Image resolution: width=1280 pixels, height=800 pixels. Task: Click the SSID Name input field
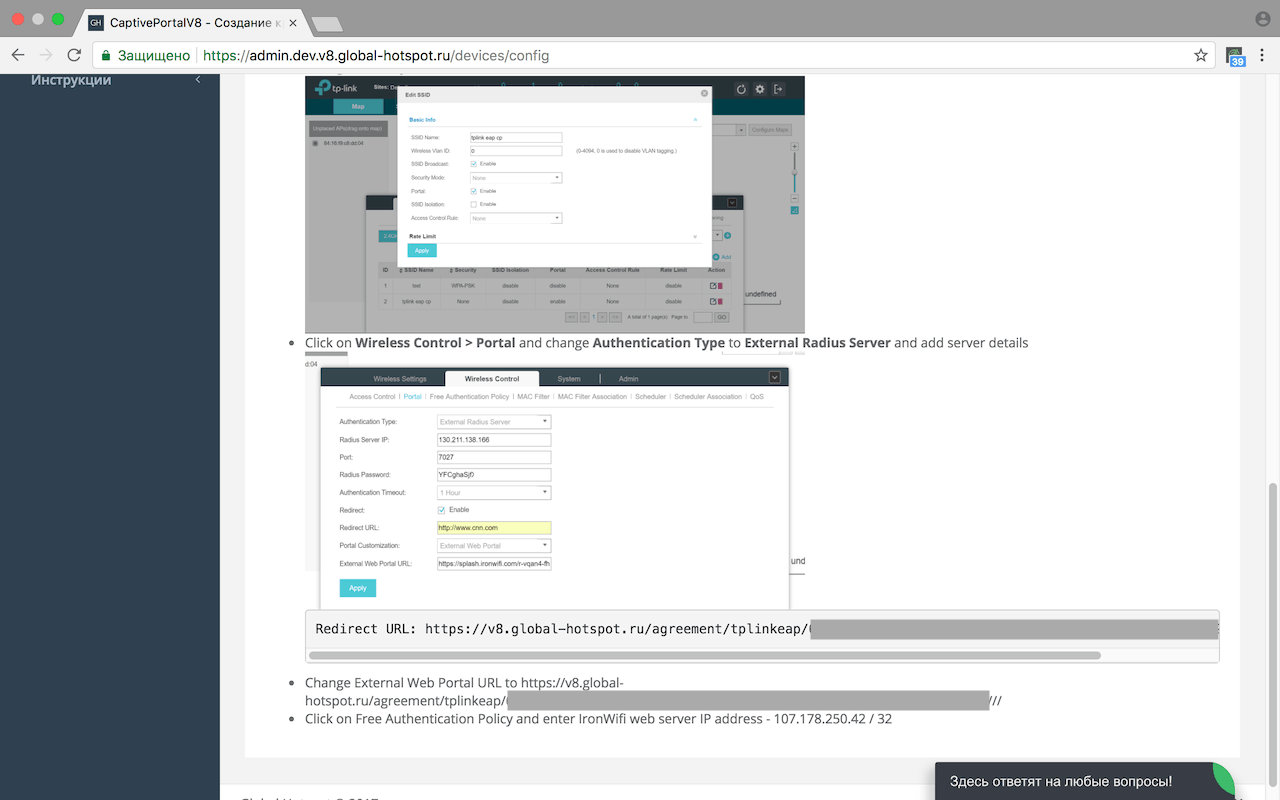(x=516, y=138)
